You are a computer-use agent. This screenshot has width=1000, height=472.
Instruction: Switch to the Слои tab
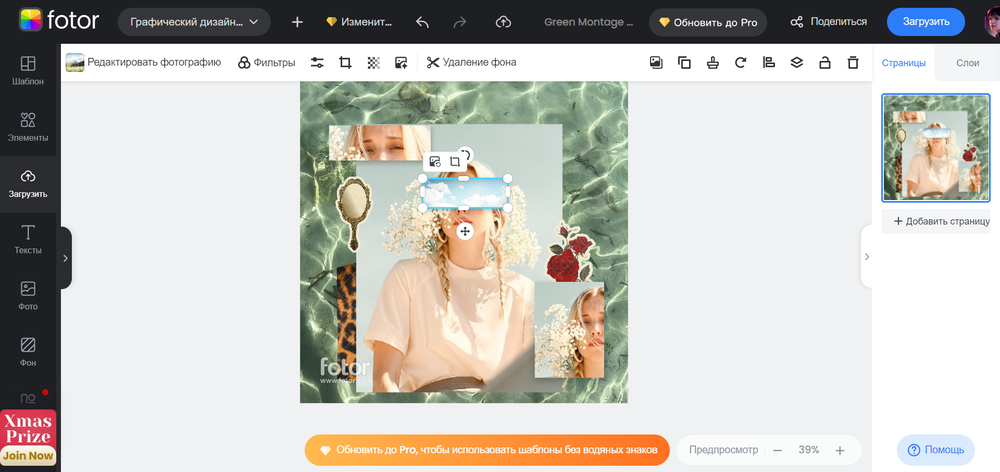point(967,63)
